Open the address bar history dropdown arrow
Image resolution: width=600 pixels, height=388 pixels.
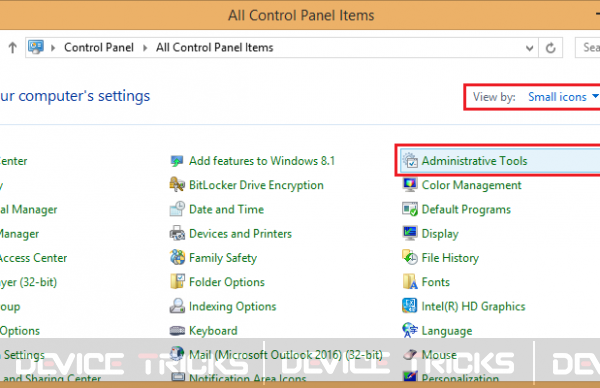[x=529, y=48]
